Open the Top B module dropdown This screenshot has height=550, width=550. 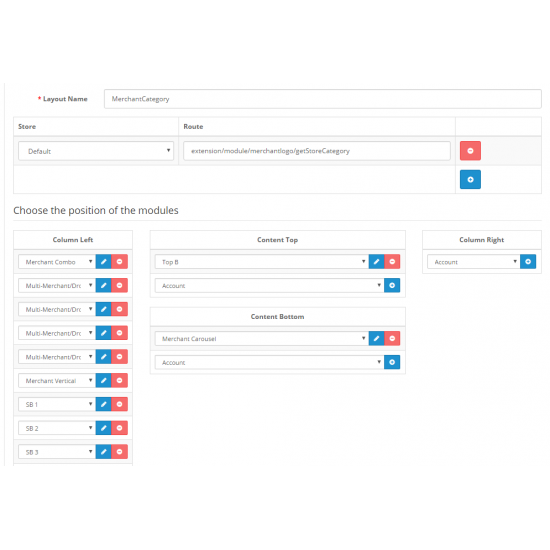[262, 262]
